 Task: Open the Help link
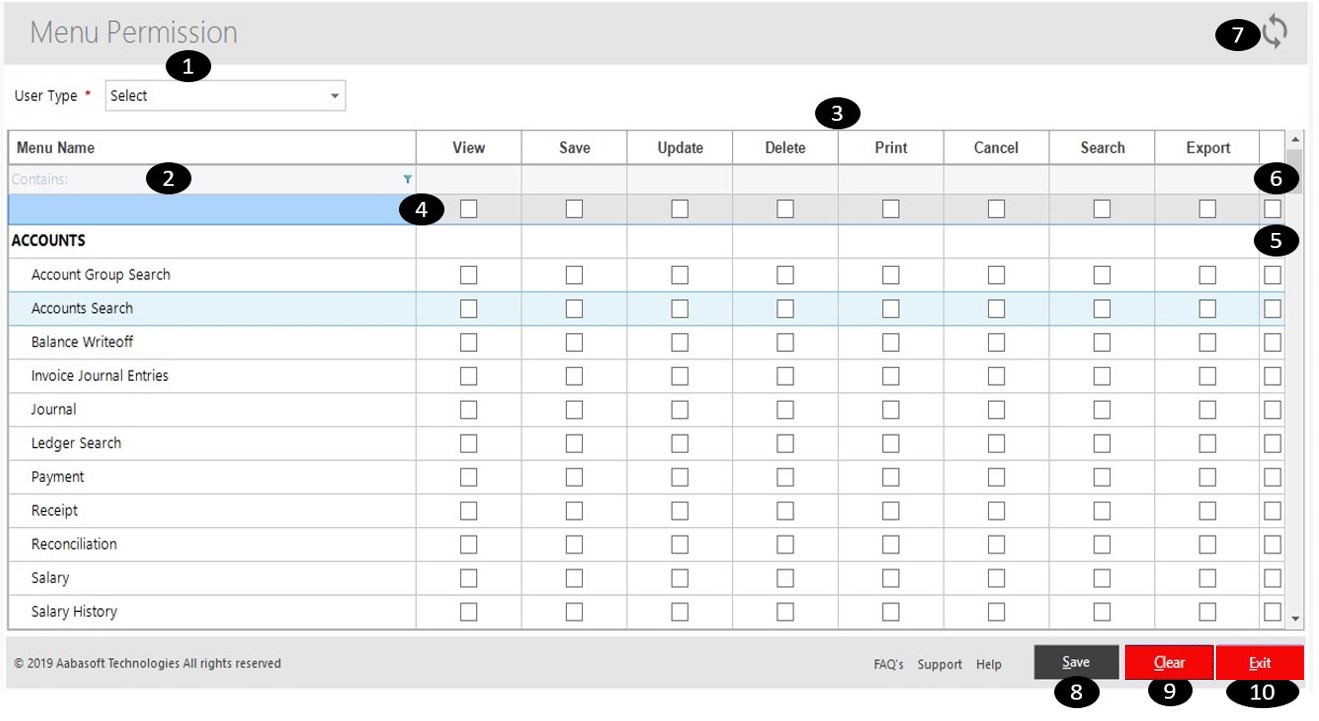[988, 663]
